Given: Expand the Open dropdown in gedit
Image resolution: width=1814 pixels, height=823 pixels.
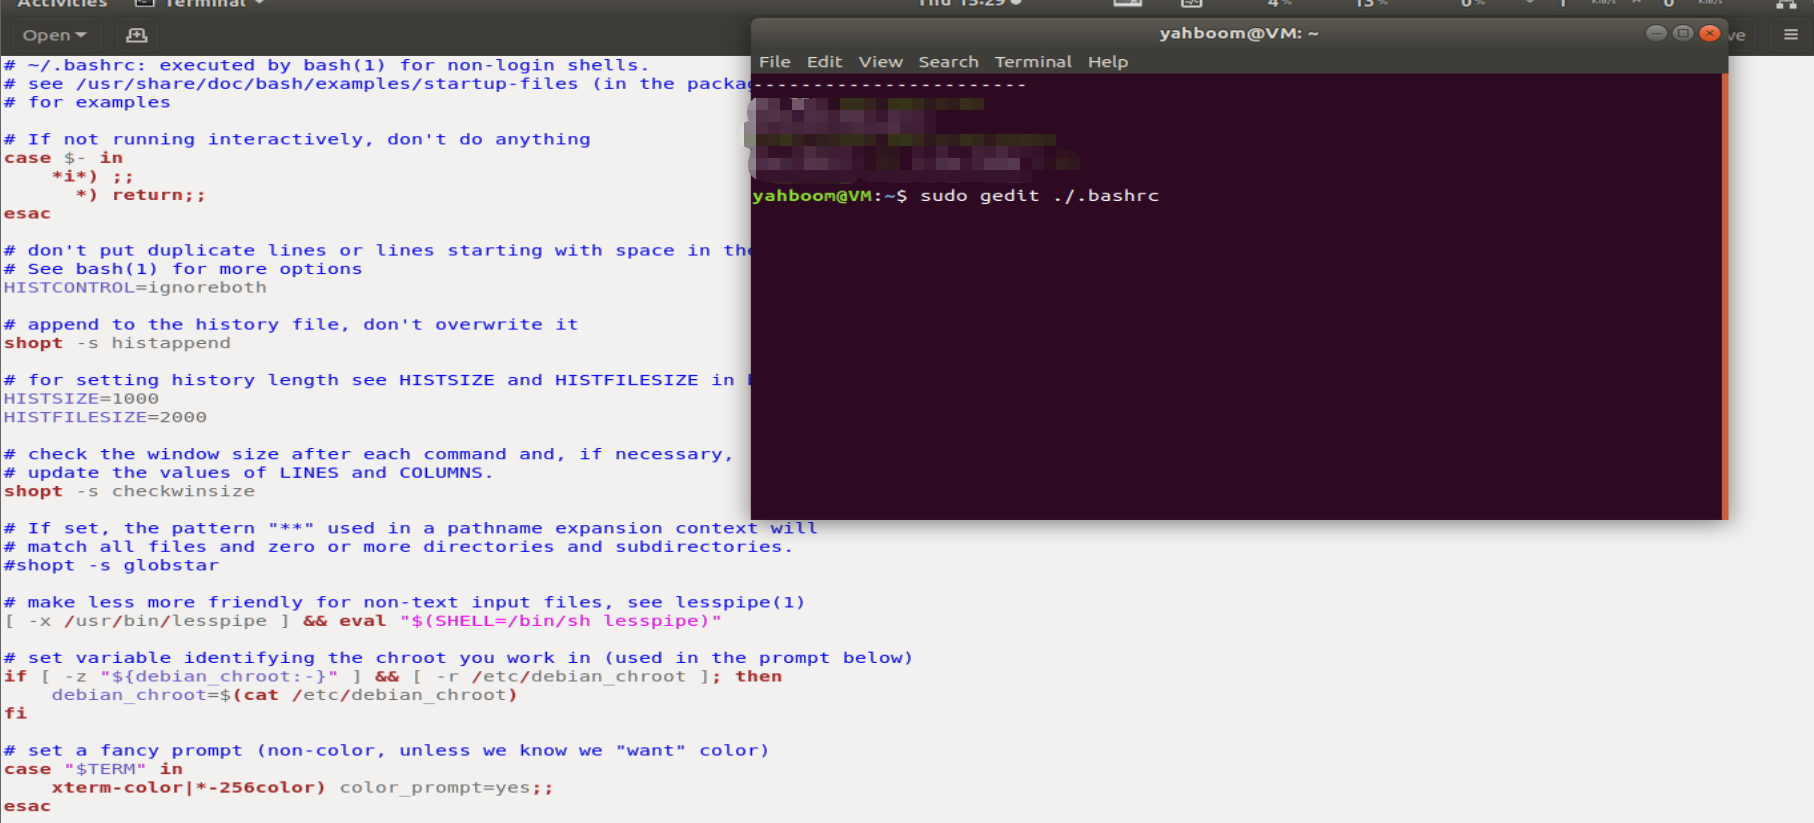Looking at the screenshot, I should 54,35.
